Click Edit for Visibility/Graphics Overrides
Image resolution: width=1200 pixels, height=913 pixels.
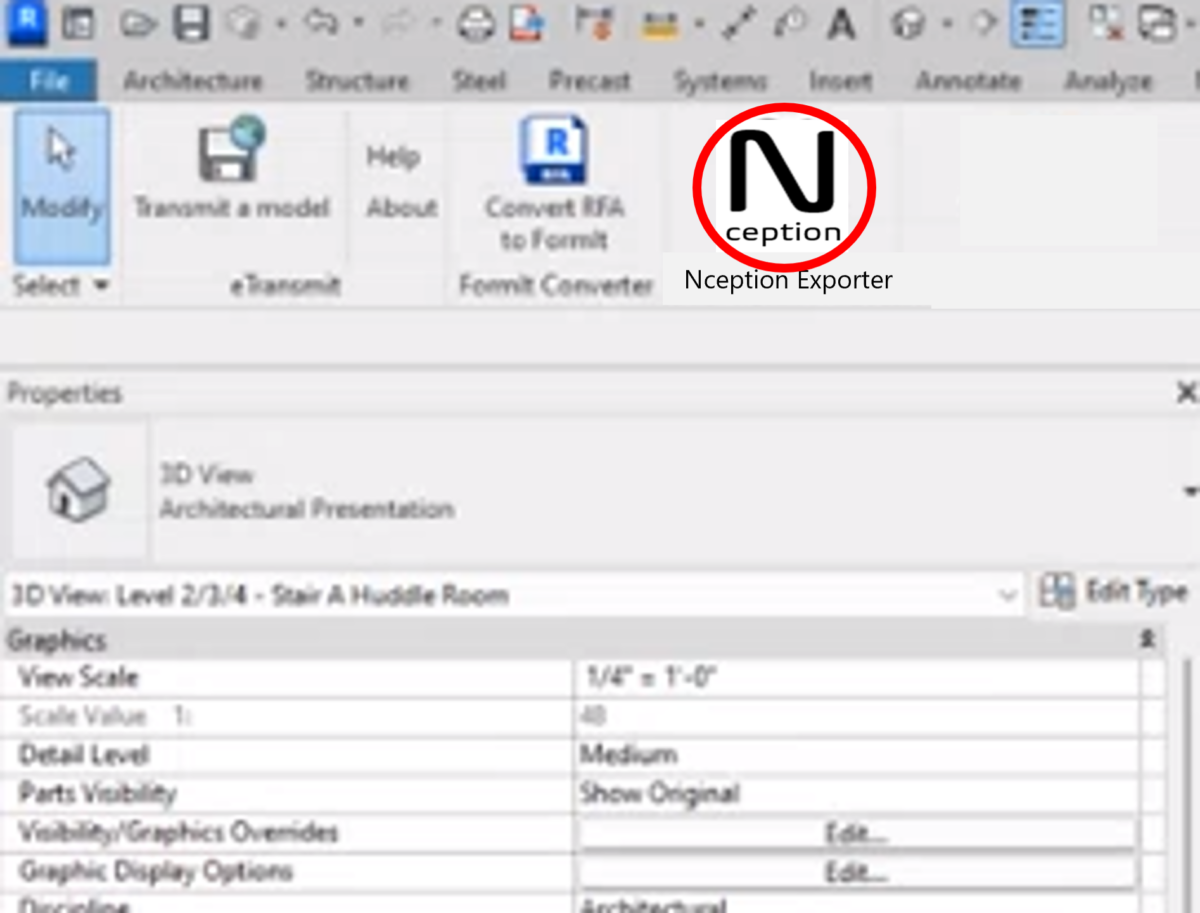coord(856,833)
